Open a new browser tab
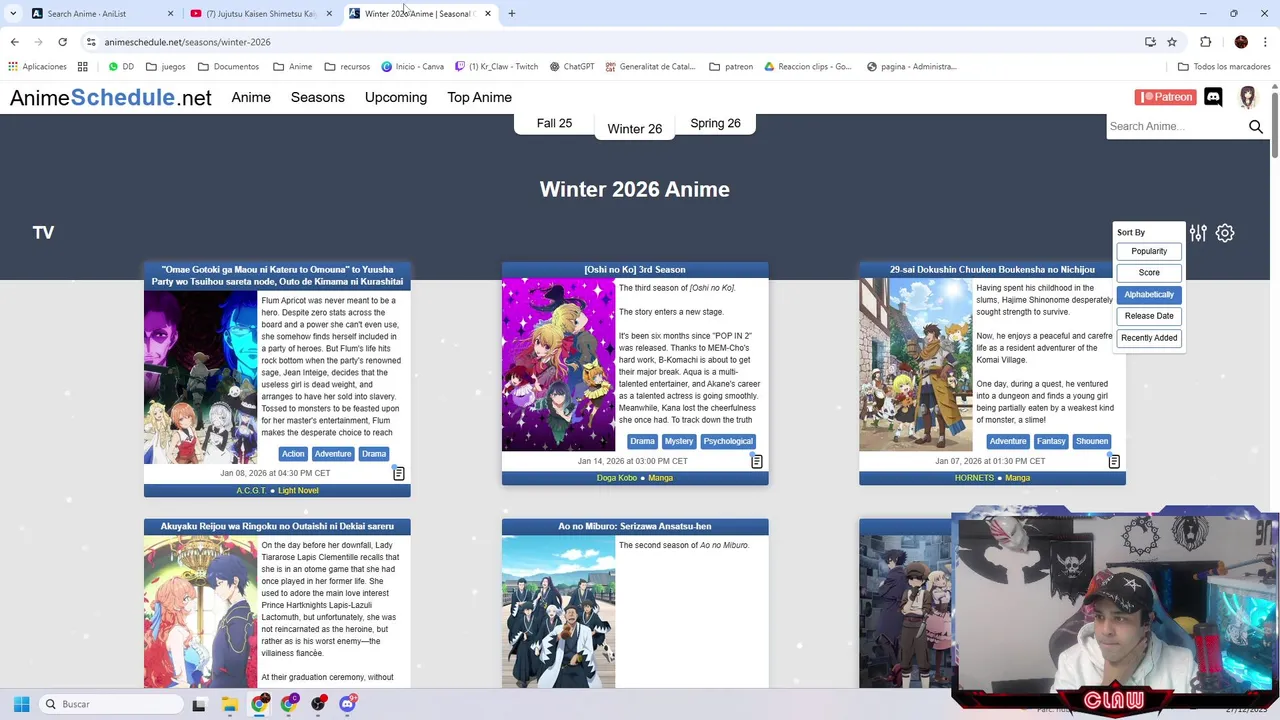This screenshot has height=720, width=1280. coord(512,14)
